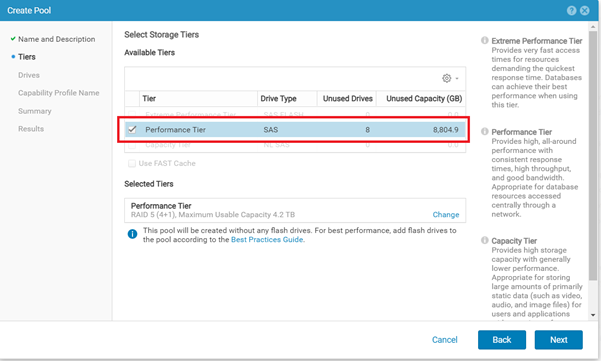Click the 'Selected Tiers' heading
The height and width of the screenshot is (361, 601).
point(149,184)
